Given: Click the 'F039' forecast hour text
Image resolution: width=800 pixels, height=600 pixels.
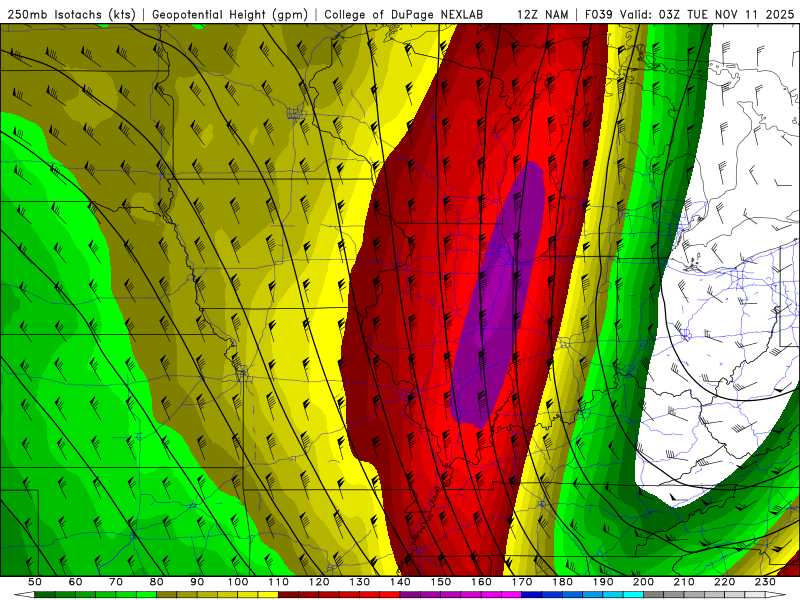Looking at the screenshot, I should (x=598, y=15).
